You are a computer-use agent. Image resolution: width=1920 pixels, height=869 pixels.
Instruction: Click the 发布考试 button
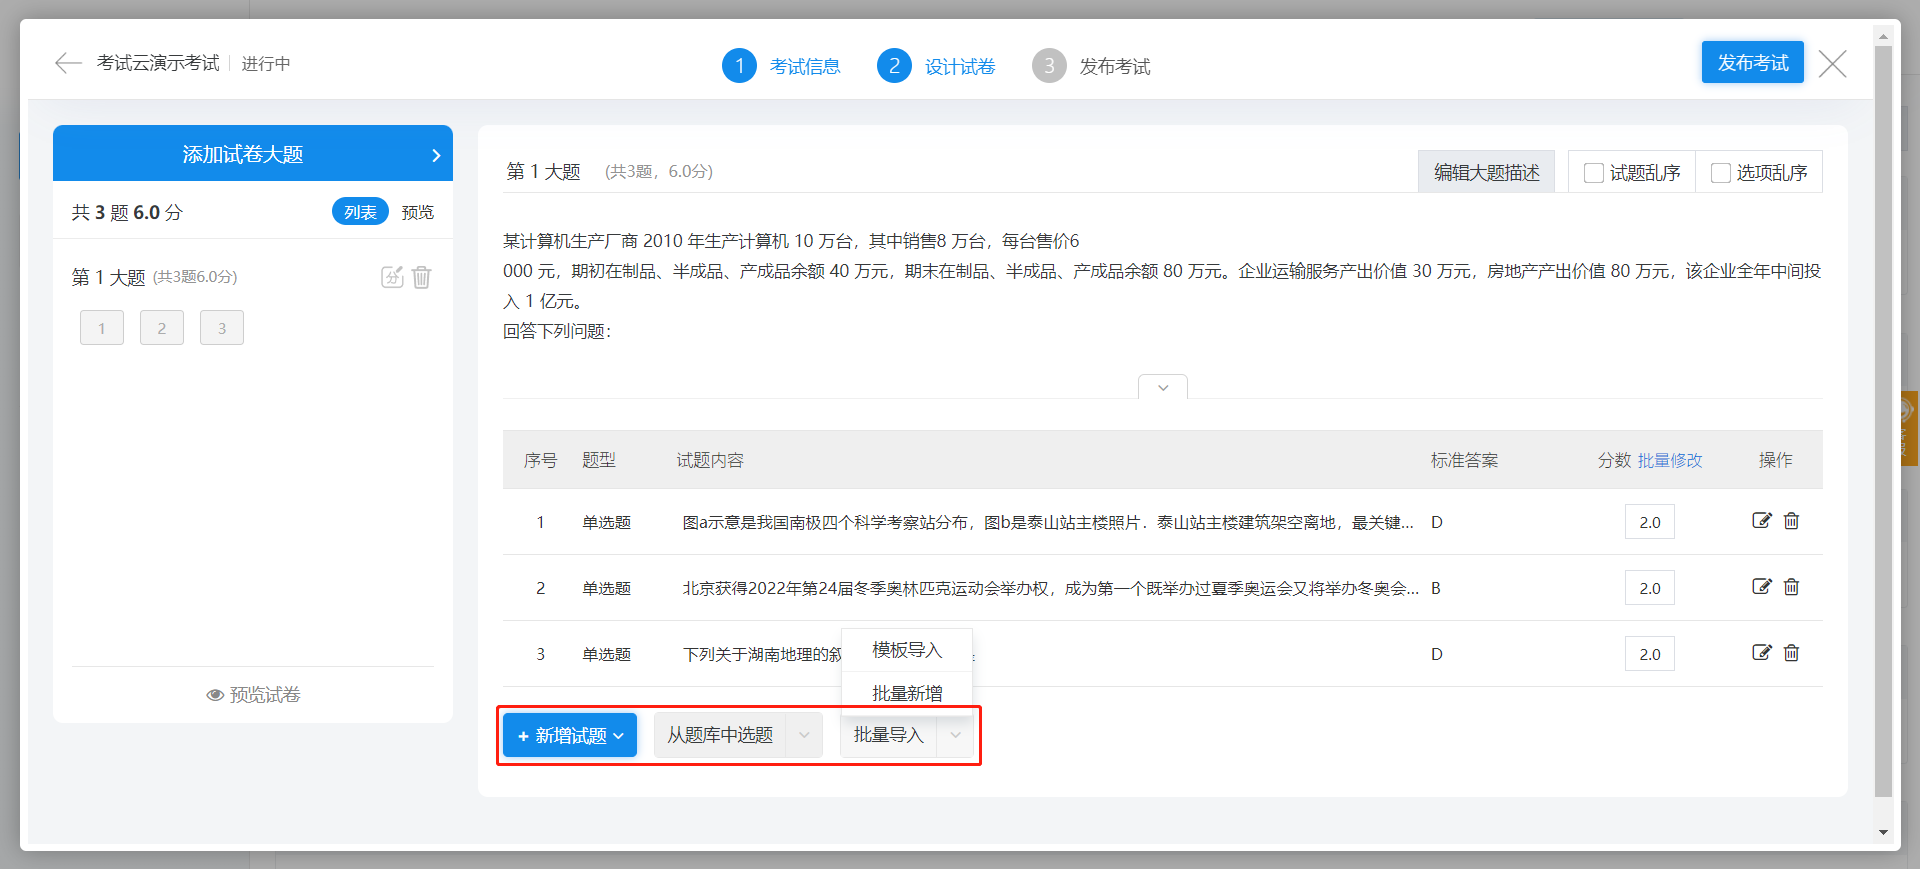[1752, 63]
